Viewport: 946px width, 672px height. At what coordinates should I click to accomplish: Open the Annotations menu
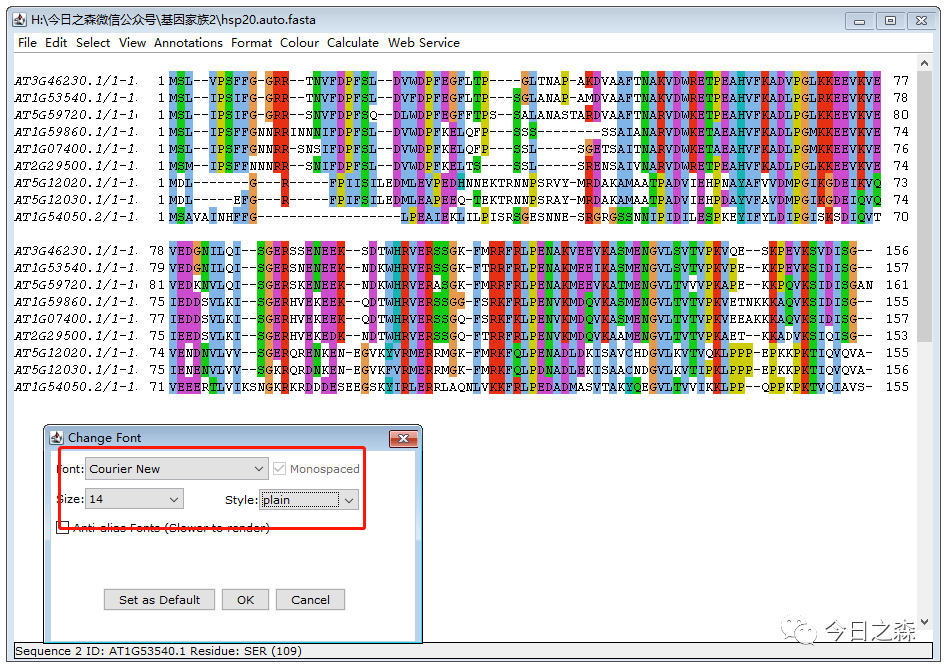point(188,43)
